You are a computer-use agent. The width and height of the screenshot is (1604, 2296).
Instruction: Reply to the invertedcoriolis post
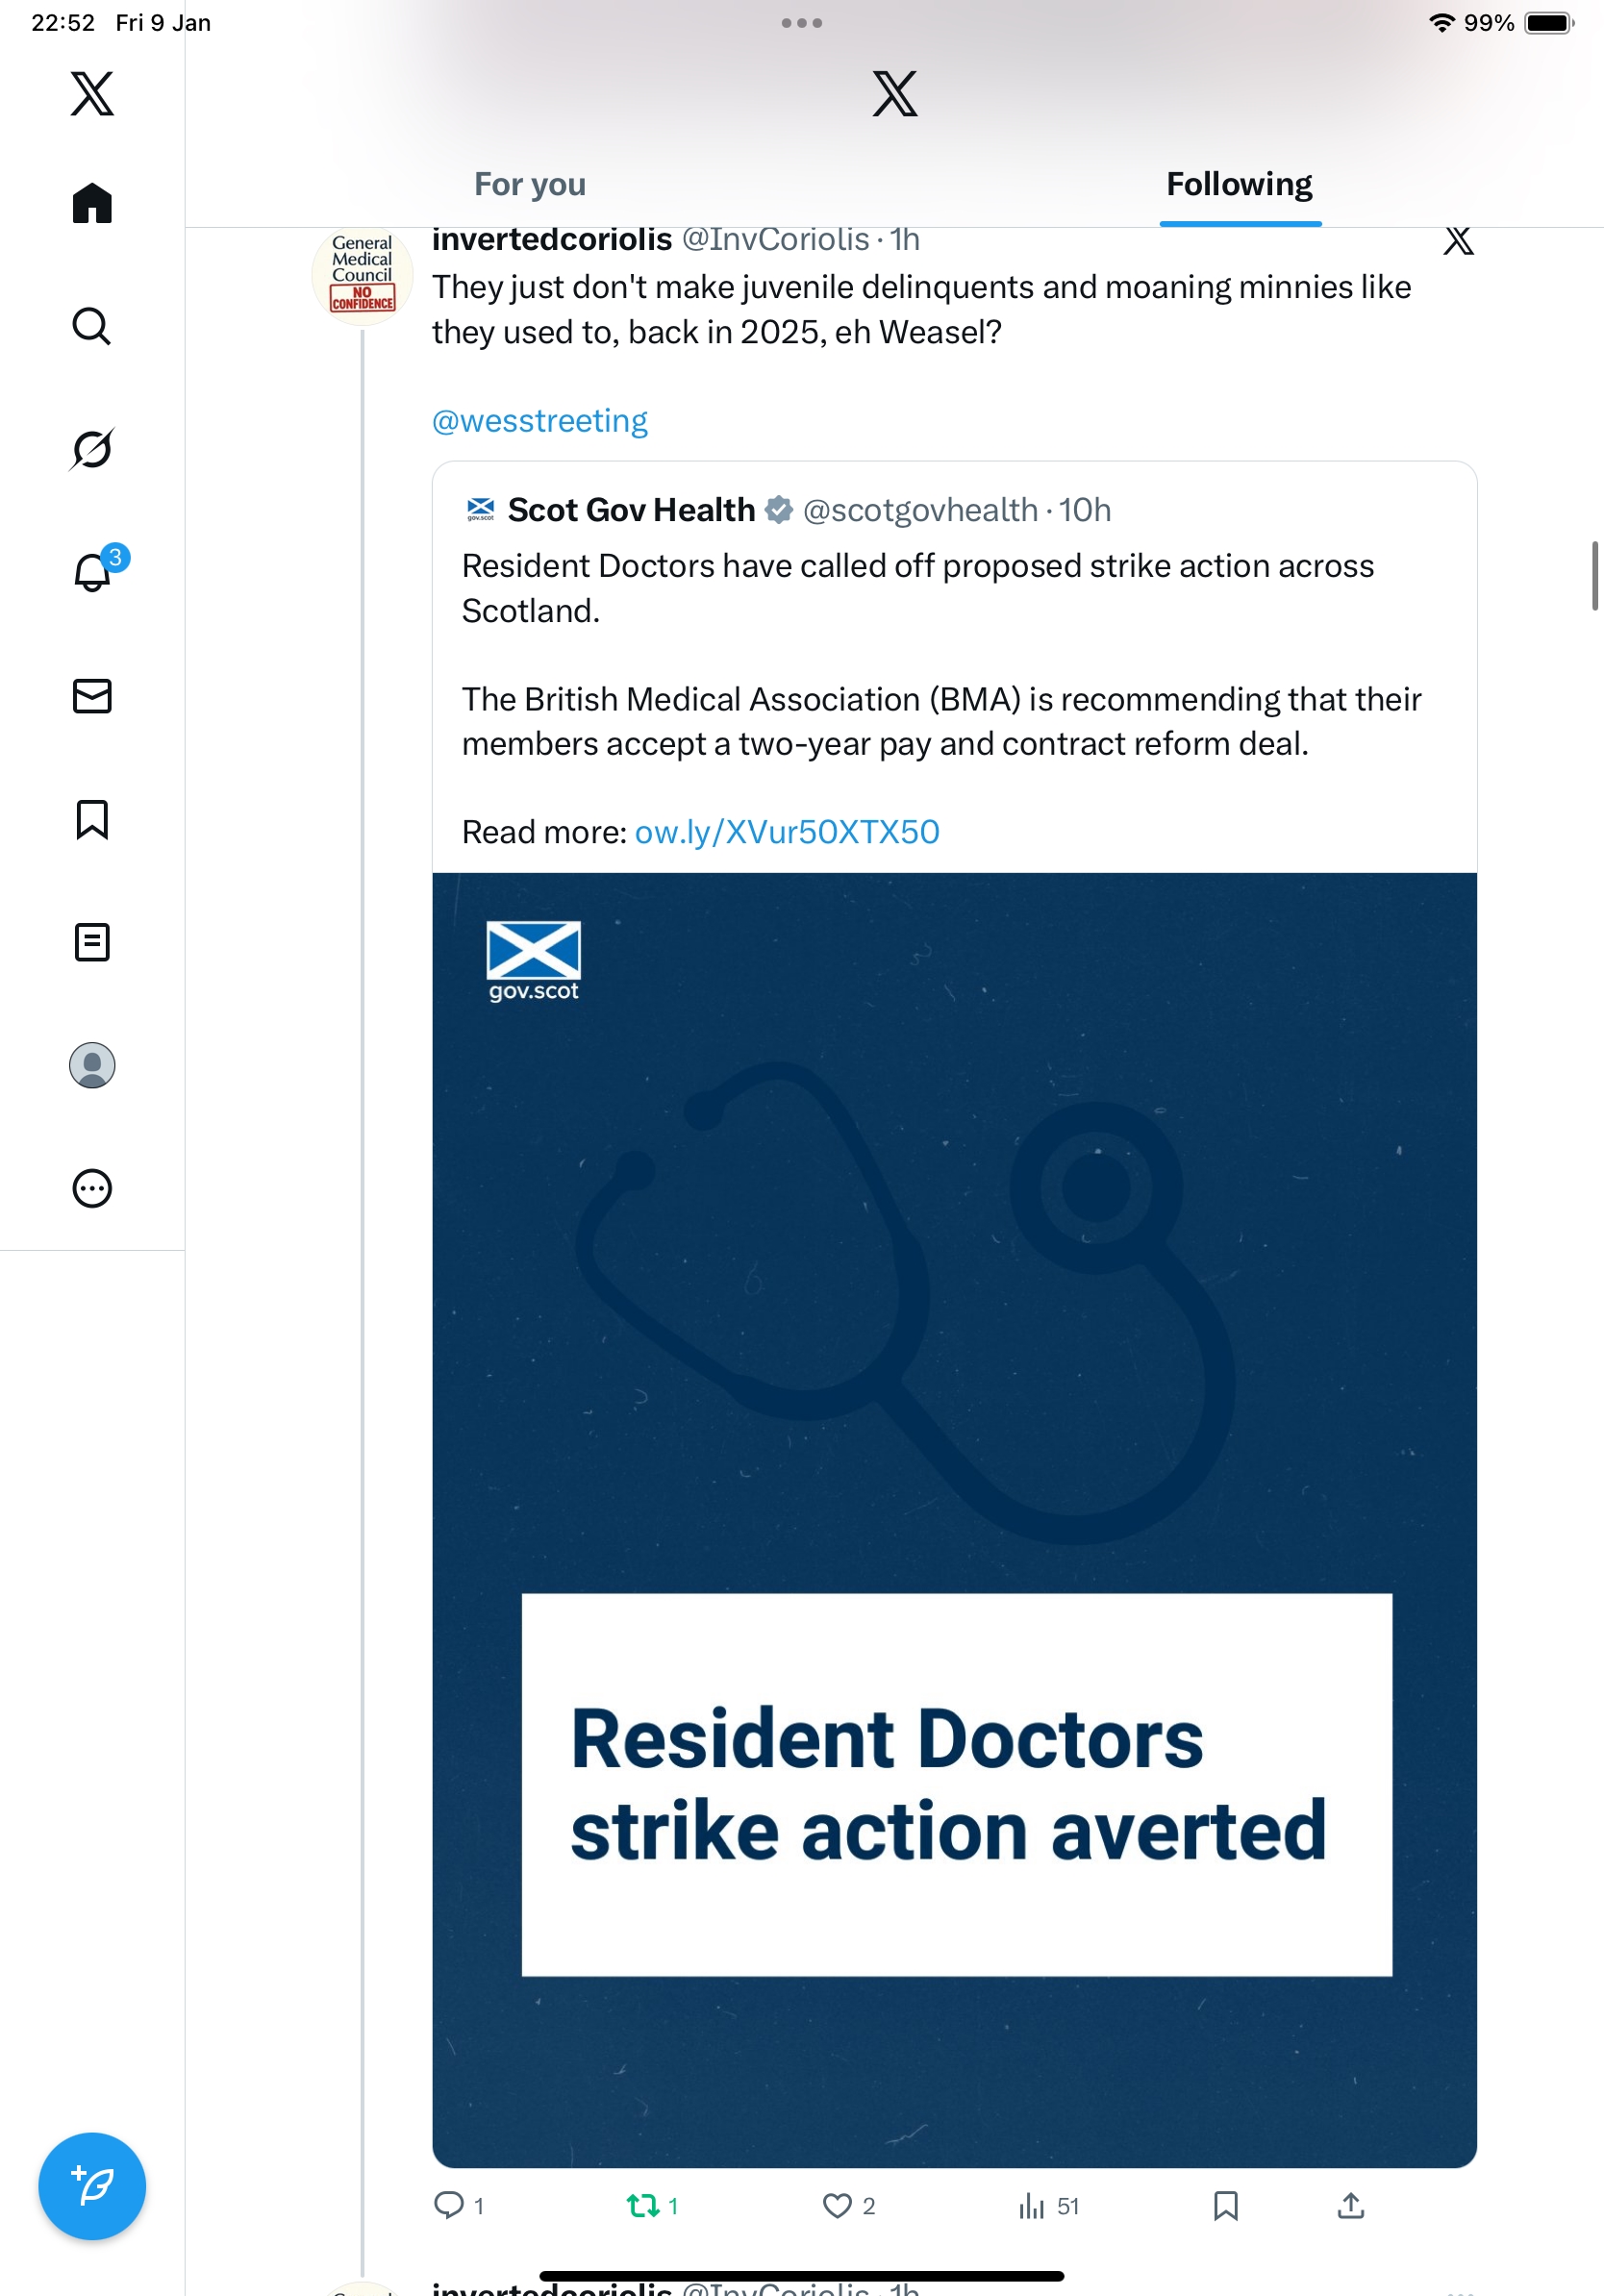[x=449, y=2205]
